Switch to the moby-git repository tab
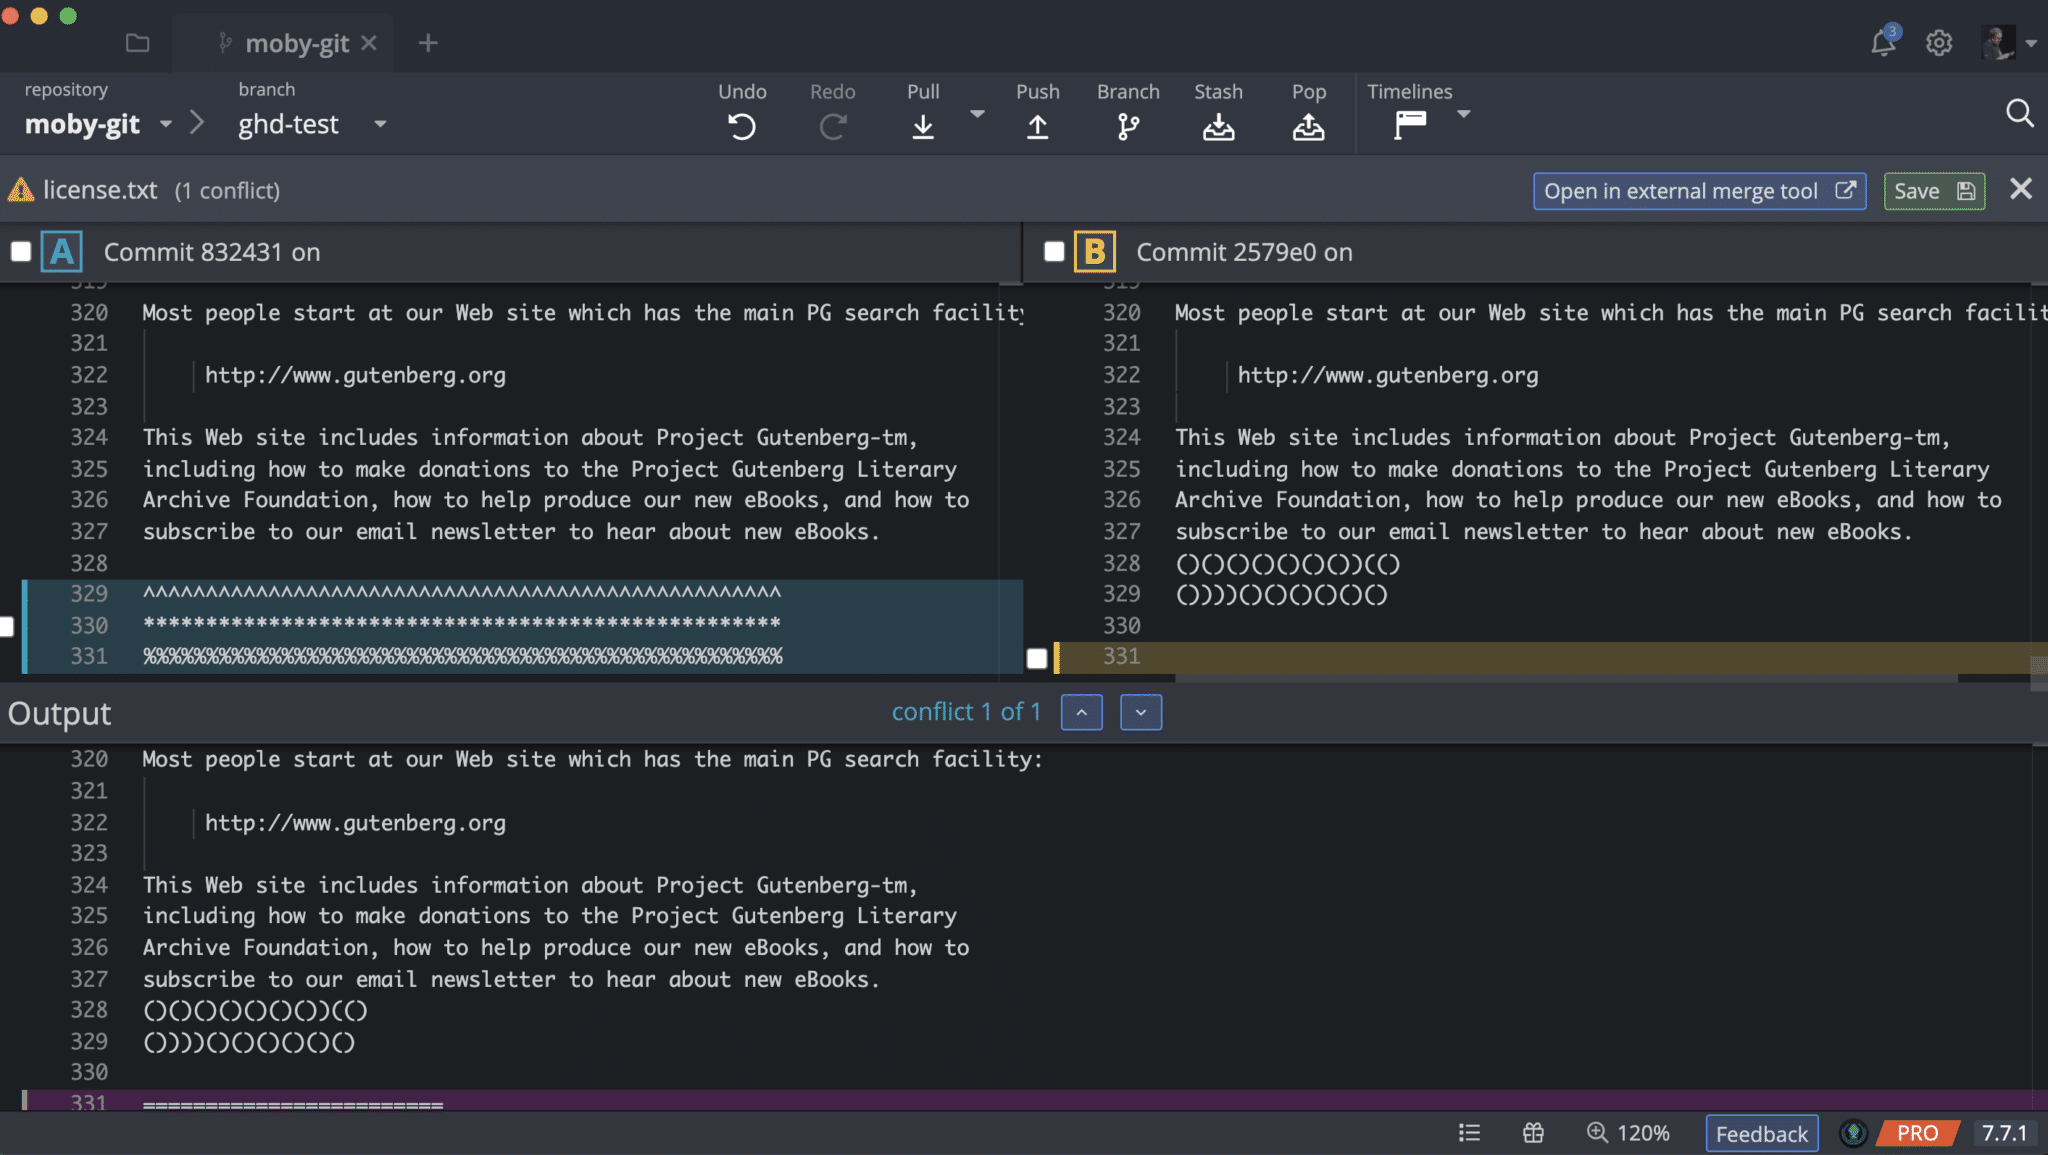 tap(297, 42)
